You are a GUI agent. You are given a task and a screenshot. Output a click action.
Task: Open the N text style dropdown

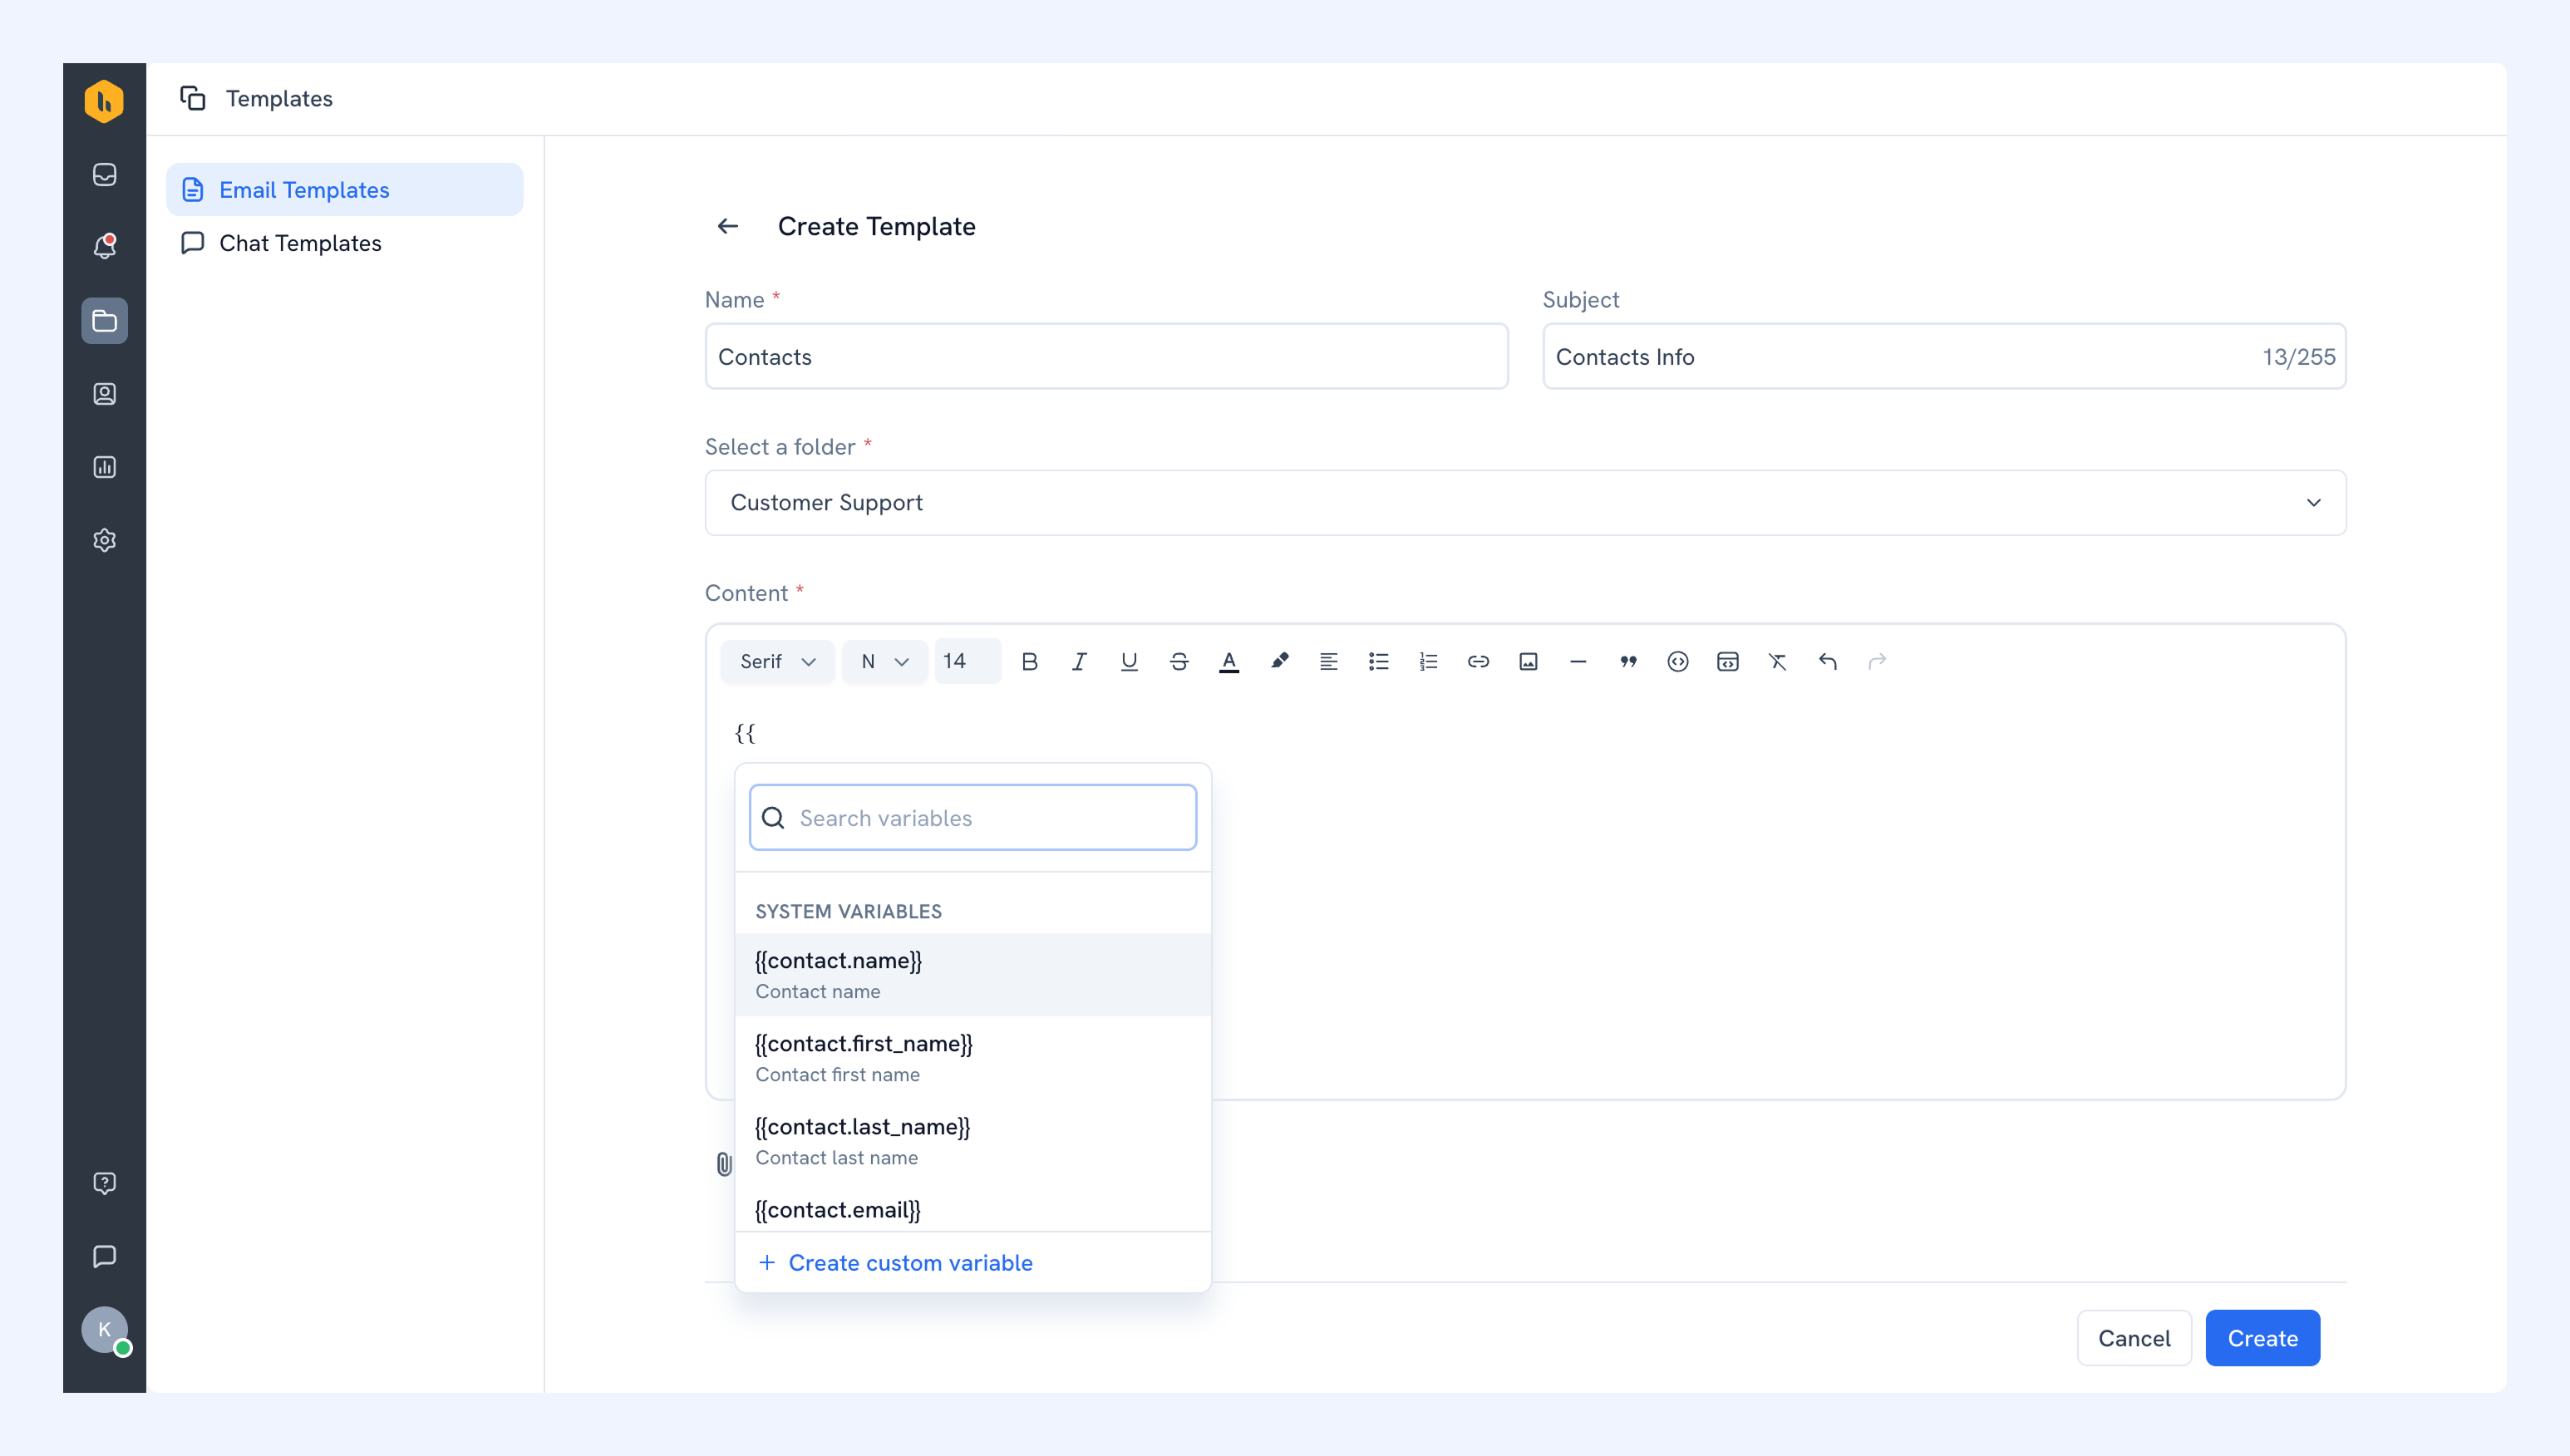[x=884, y=661]
